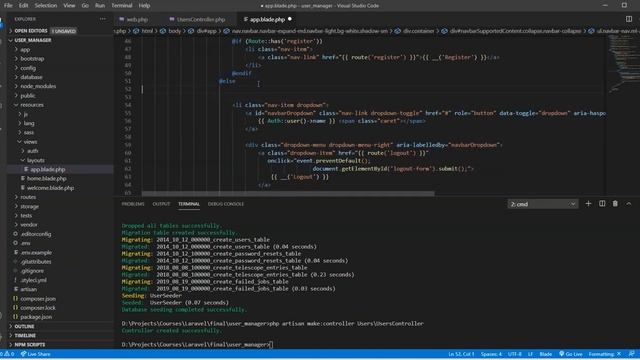Expand NPM SCRIPTS section
Image resolution: width=640 pixels, height=360 pixels.
pos(30,345)
